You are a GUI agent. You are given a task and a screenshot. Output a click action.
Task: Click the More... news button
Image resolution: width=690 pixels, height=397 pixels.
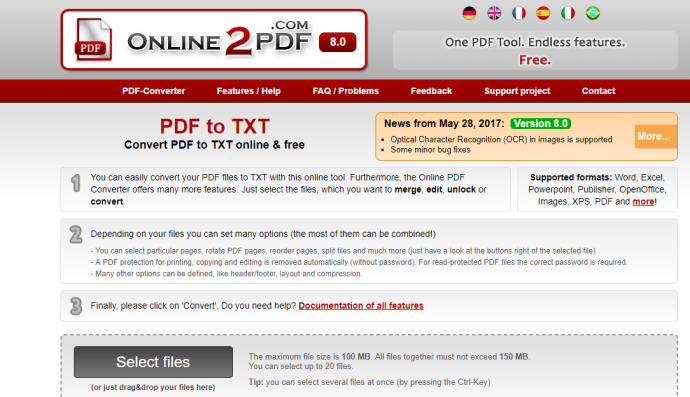[x=655, y=136]
